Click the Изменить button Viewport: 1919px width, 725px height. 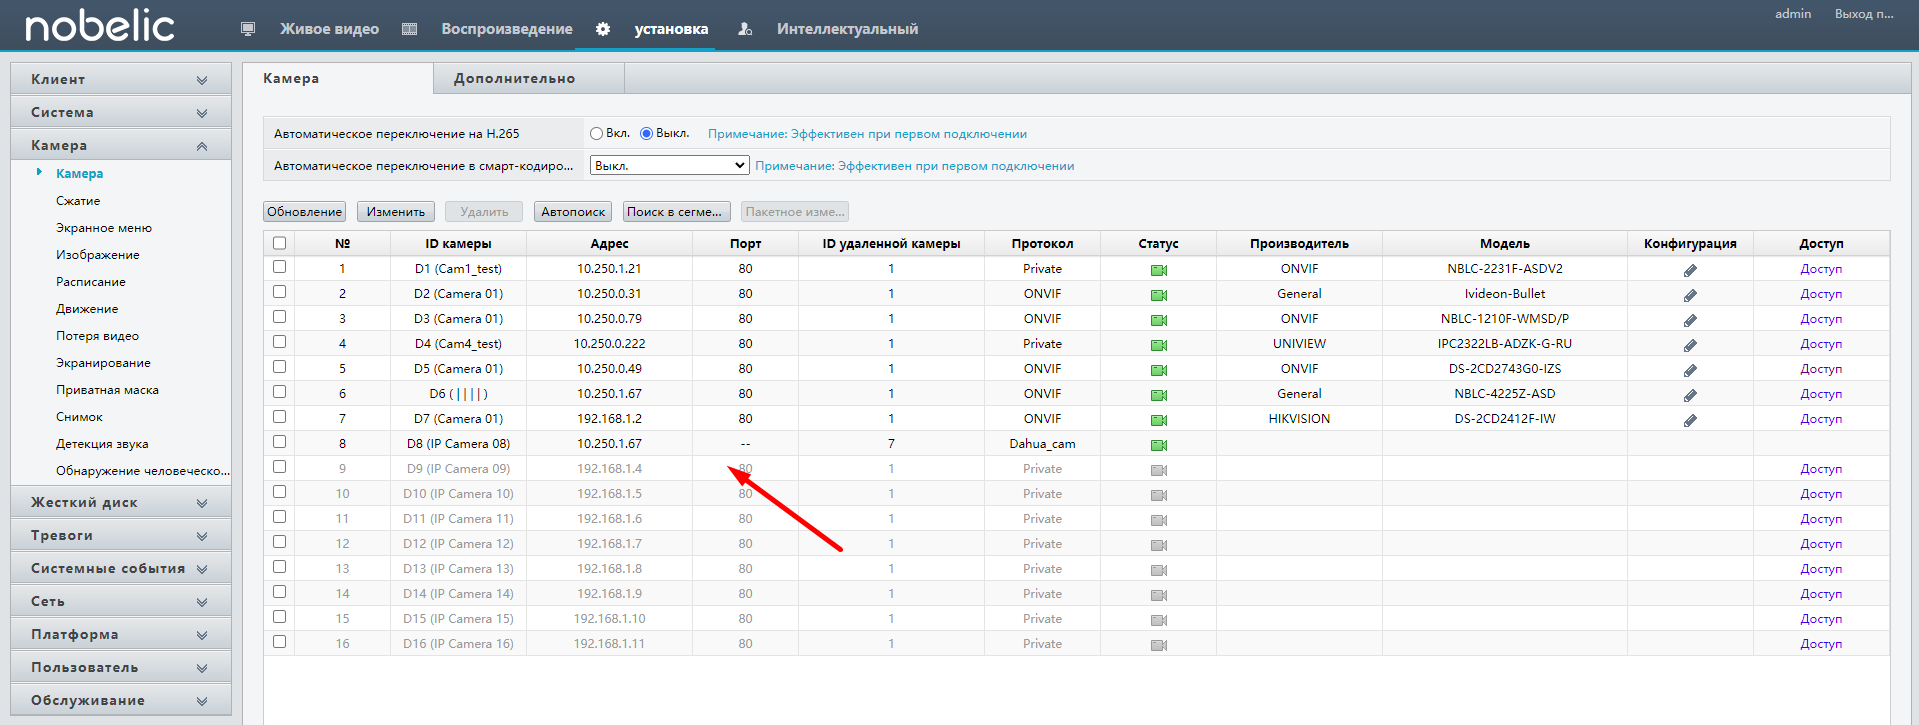point(396,212)
